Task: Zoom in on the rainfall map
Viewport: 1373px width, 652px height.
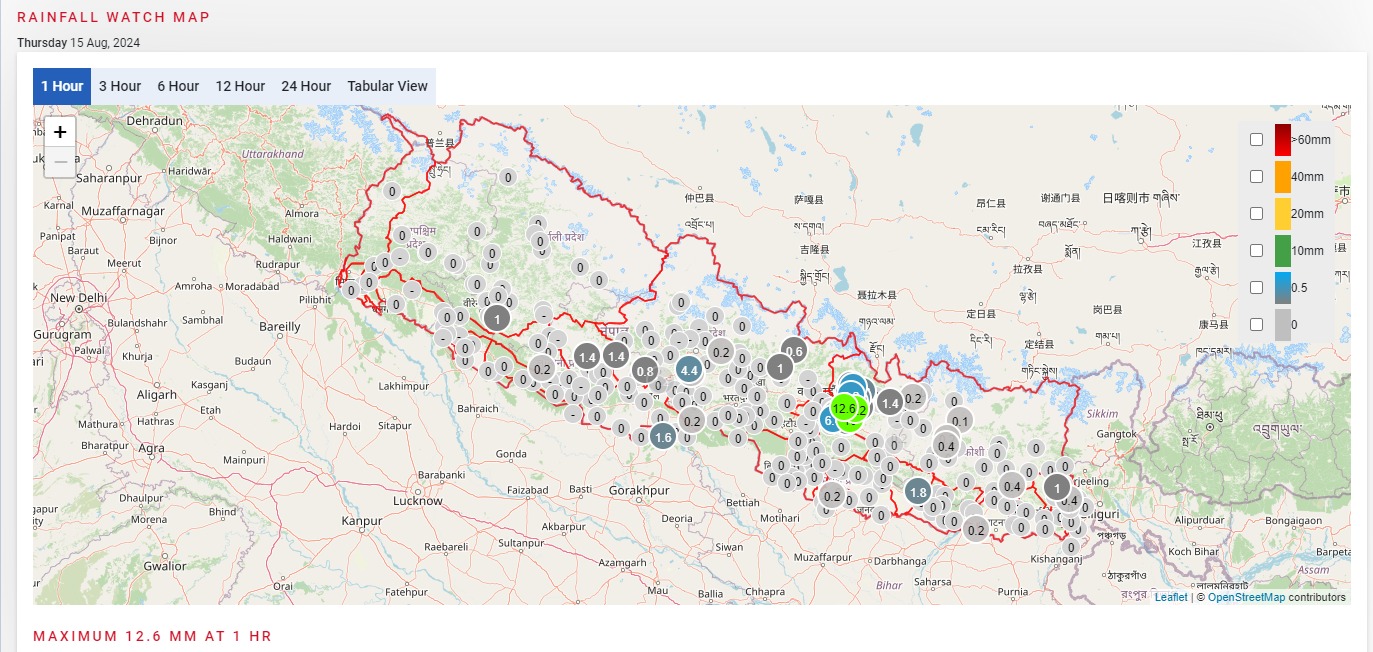Action: [60, 132]
